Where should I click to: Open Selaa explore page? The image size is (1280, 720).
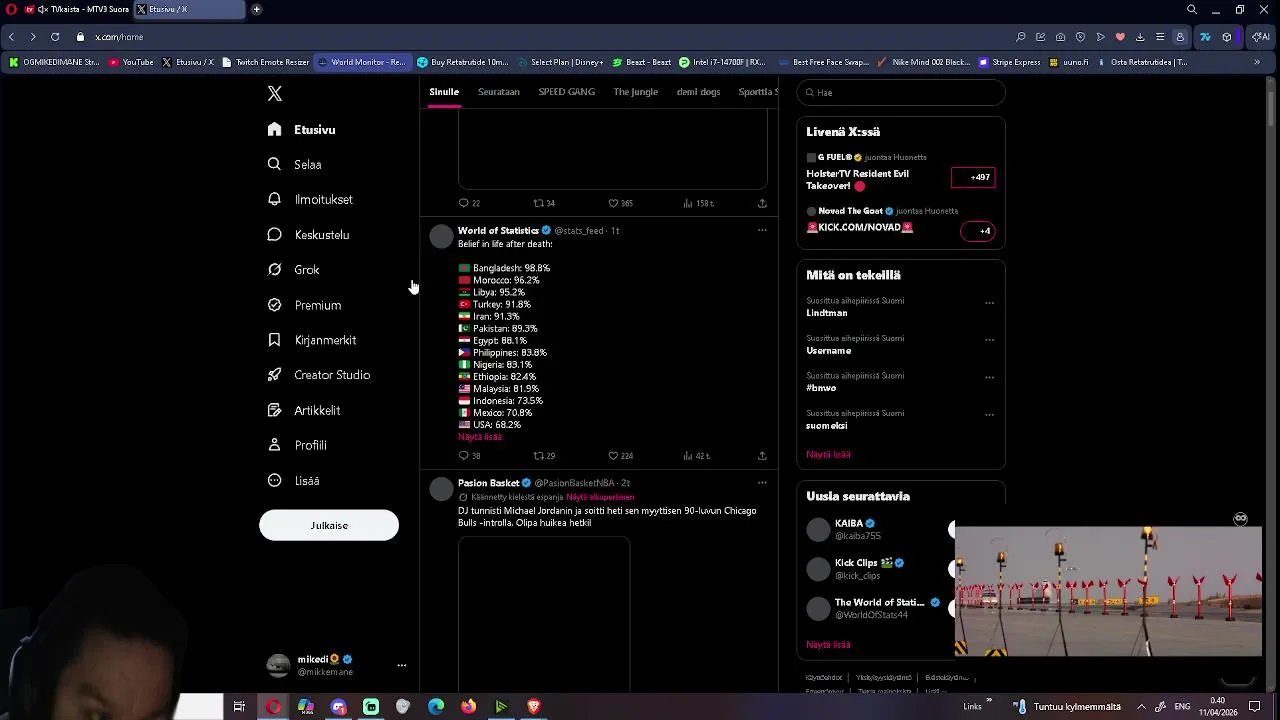click(x=294, y=165)
